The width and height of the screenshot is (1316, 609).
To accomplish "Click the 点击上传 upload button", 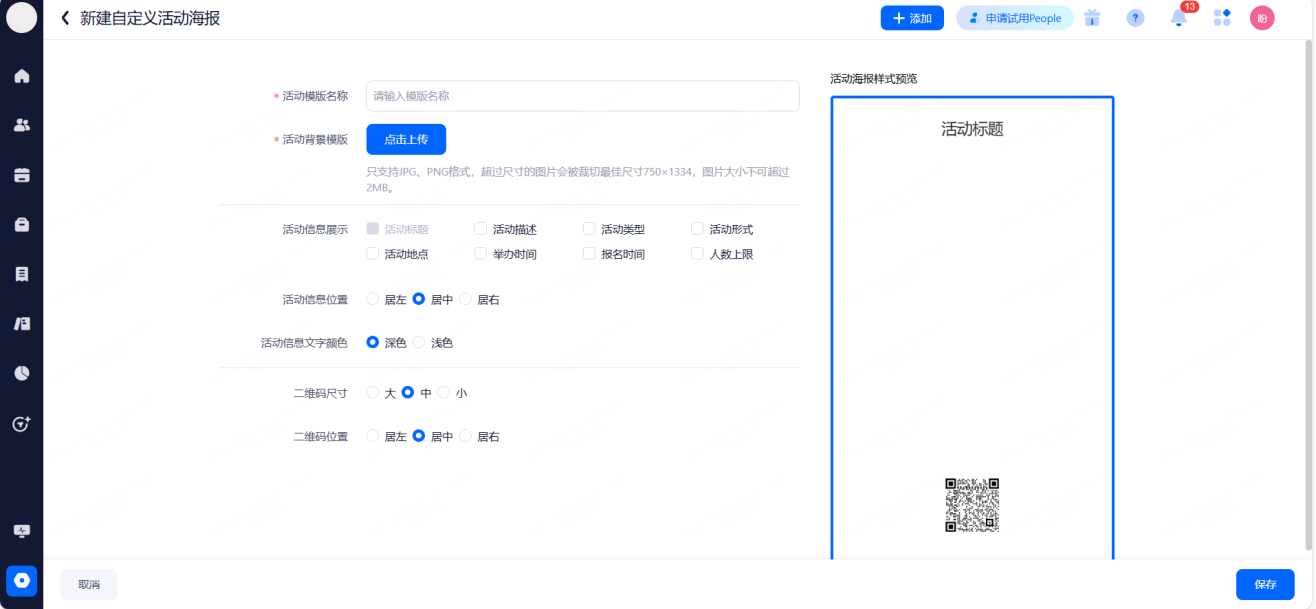I will (x=406, y=140).
